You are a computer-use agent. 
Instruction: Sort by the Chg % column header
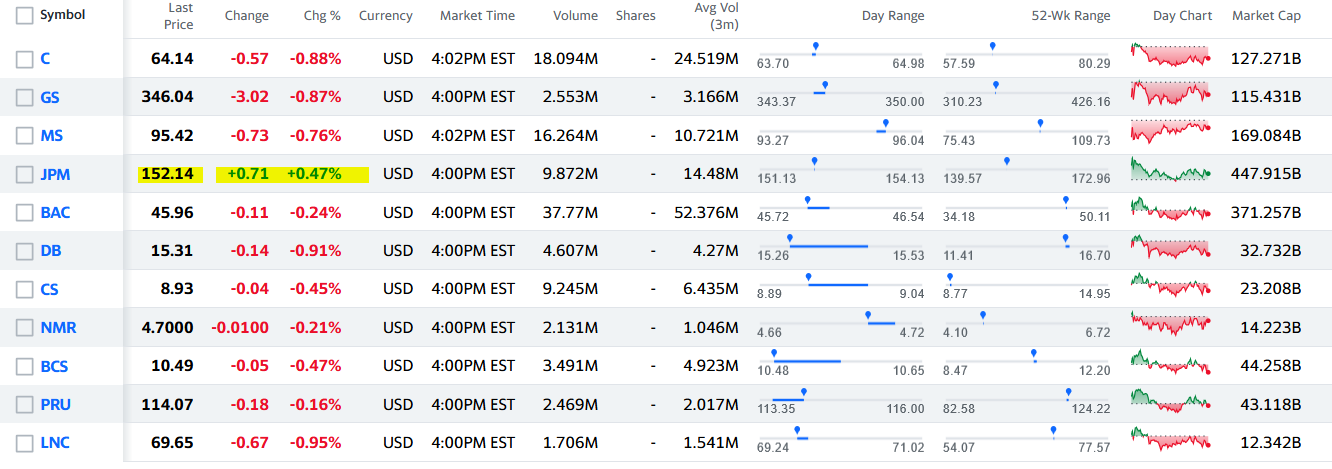(322, 16)
